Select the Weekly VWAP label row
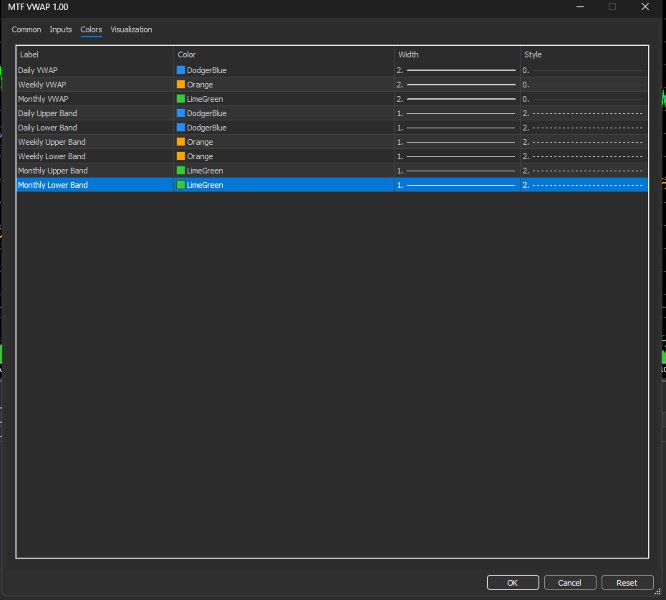 (95, 85)
